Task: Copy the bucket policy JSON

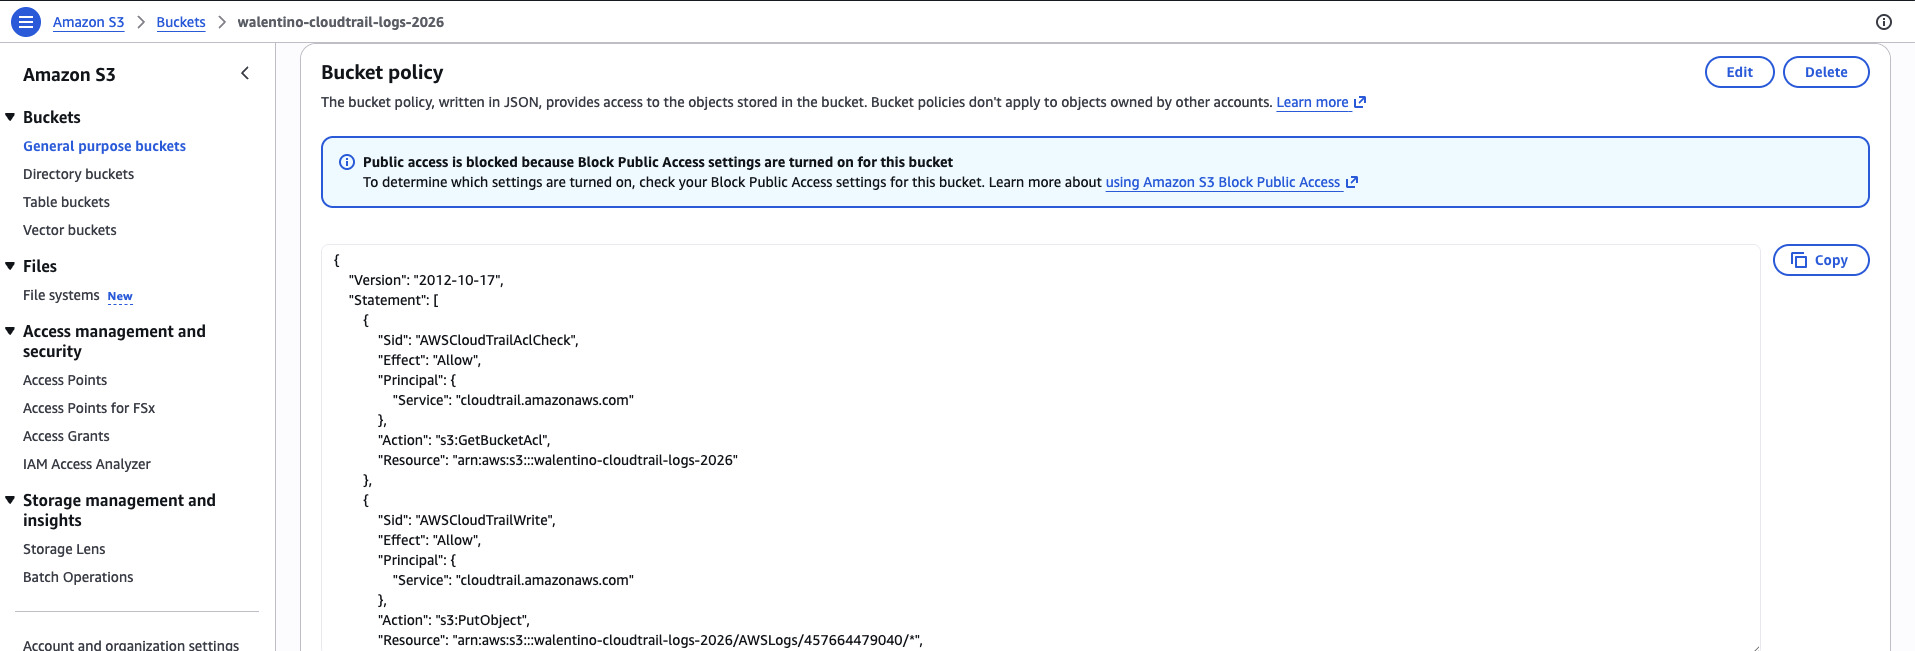Action: point(1821,260)
